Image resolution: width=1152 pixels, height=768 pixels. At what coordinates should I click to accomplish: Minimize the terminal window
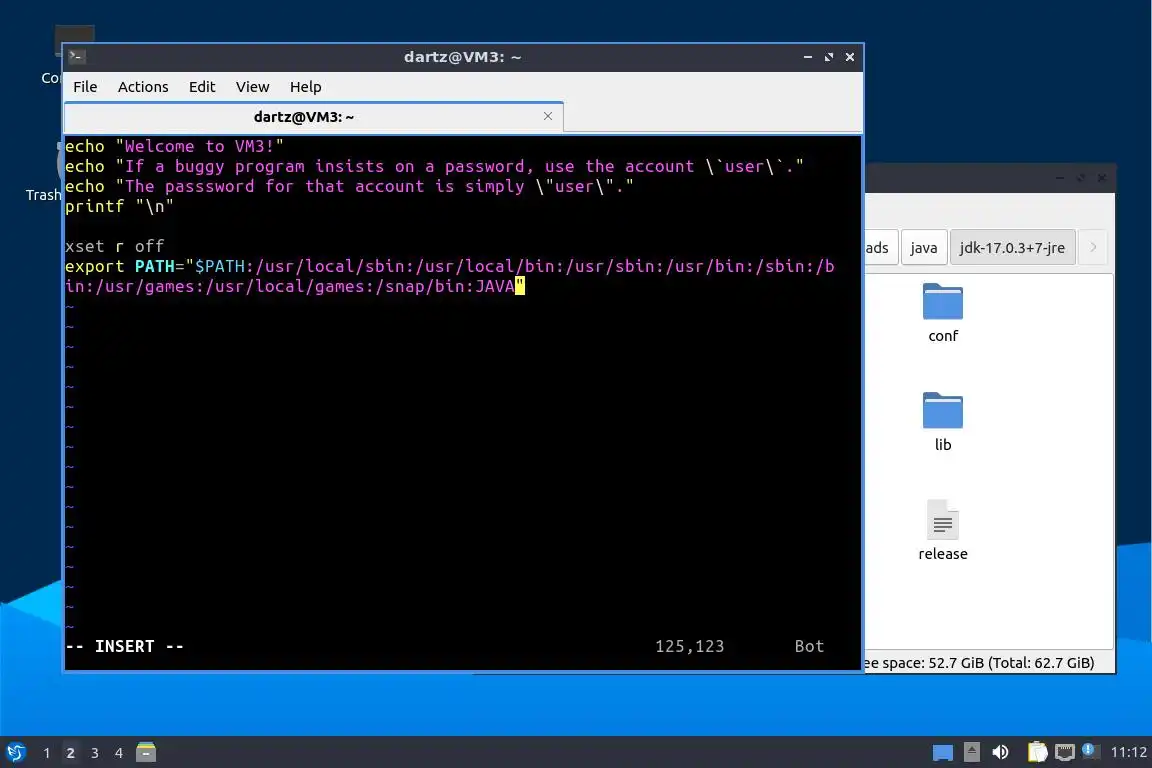[x=807, y=57]
